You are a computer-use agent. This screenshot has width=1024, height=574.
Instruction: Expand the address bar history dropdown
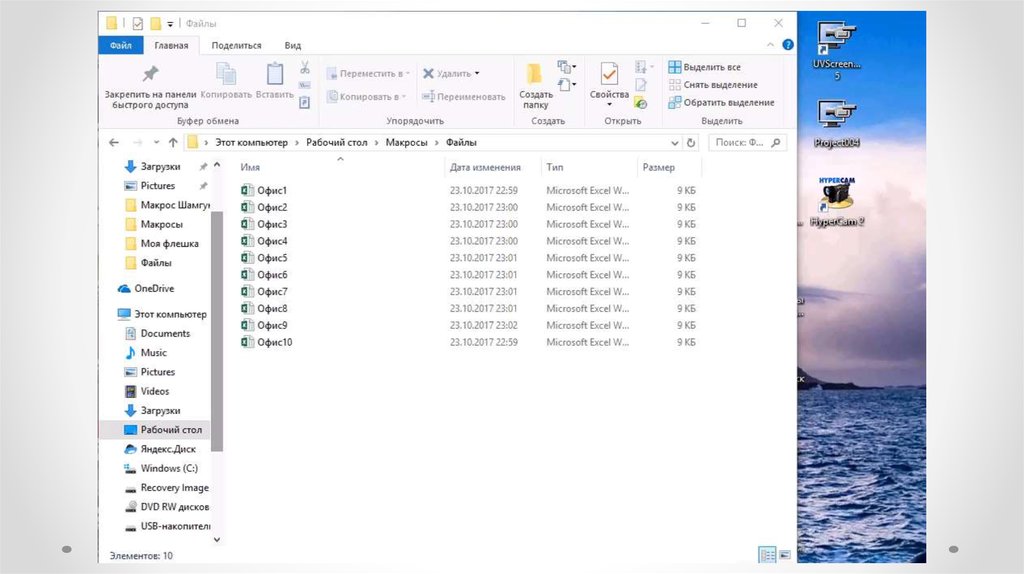673,143
